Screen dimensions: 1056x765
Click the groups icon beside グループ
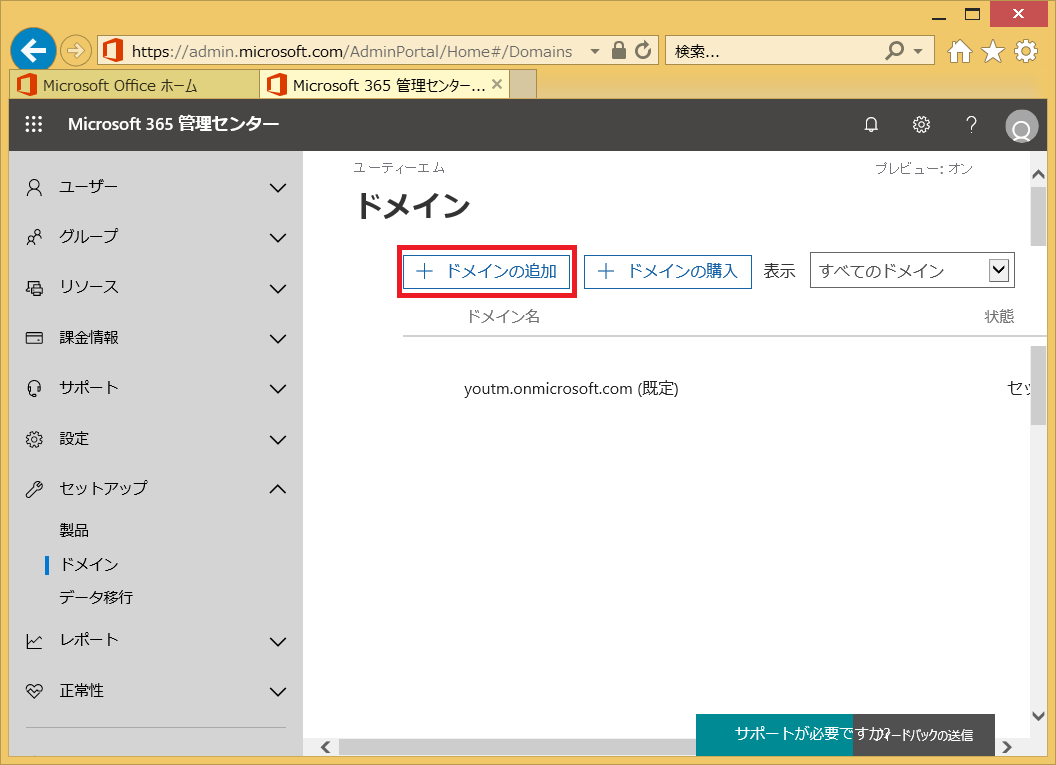click(34, 237)
